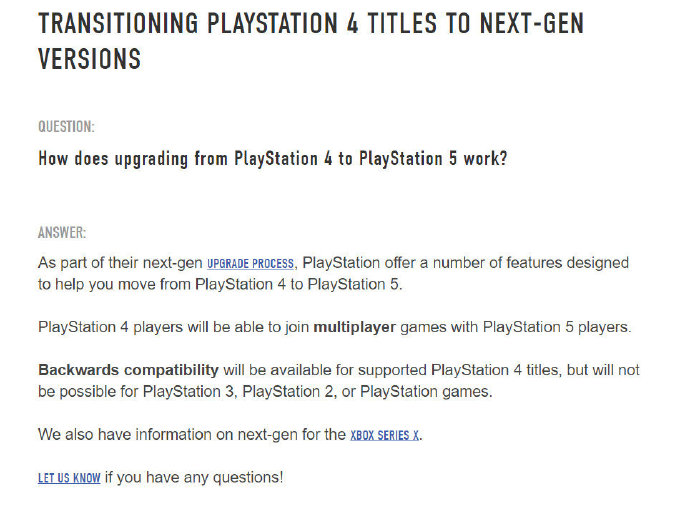Viewport: 690px width, 508px height.
Task: Click the "ANSWER:" label
Action: click(62, 233)
